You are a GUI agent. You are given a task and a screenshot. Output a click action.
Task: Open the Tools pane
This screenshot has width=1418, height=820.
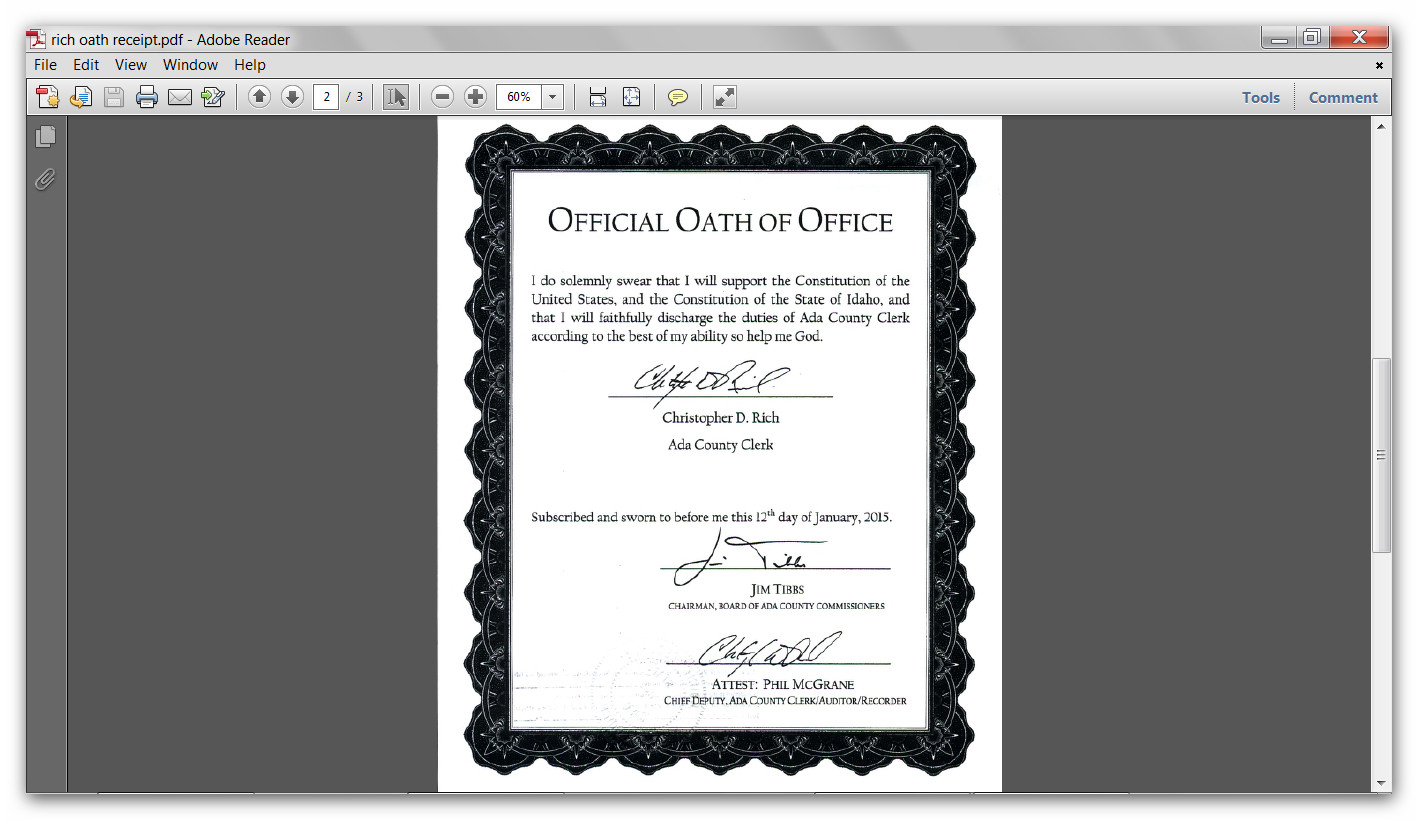pos(1260,97)
